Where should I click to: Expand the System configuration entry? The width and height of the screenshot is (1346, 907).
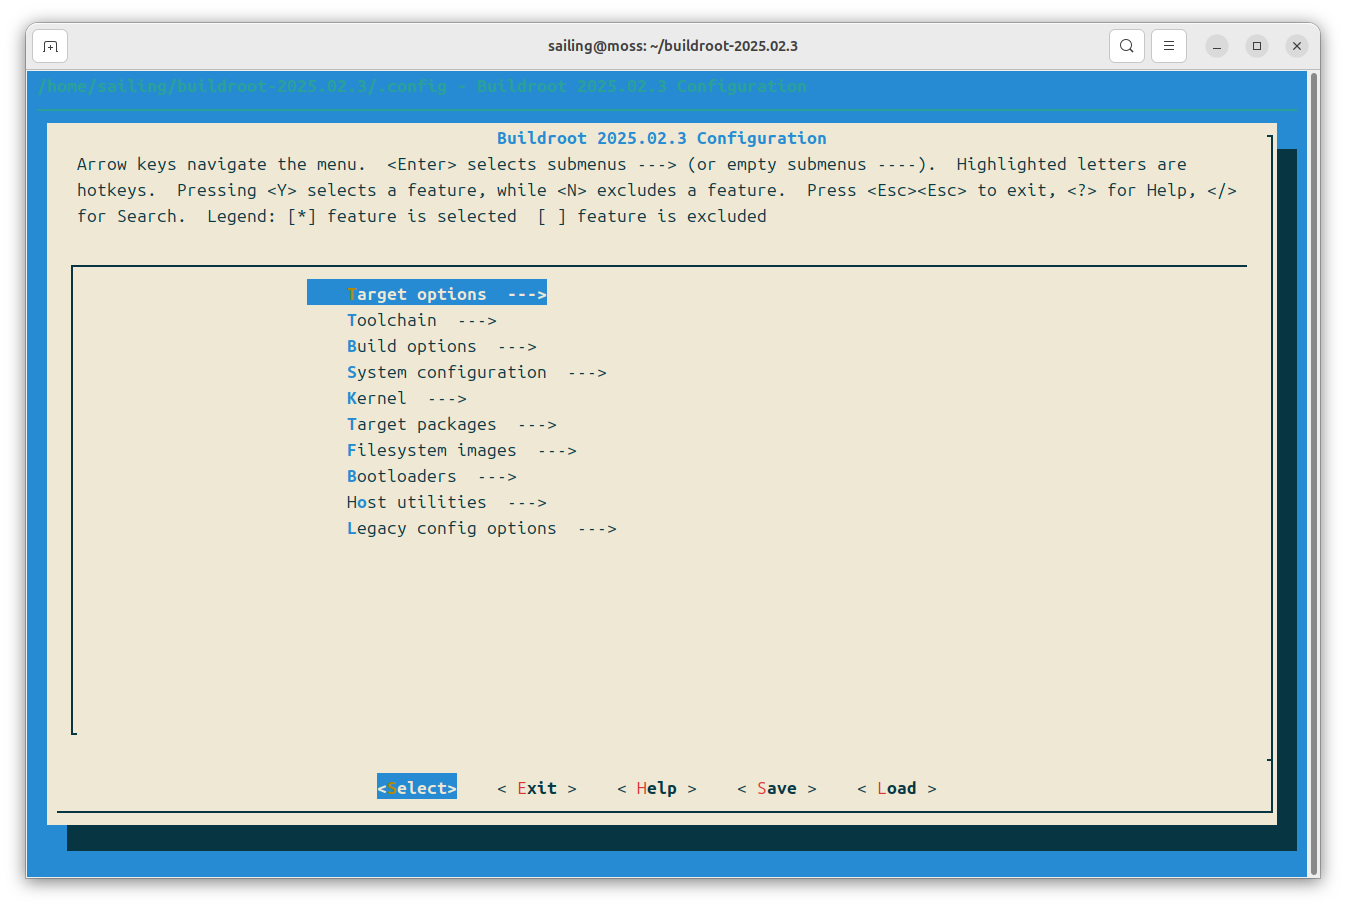coord(476,372)
